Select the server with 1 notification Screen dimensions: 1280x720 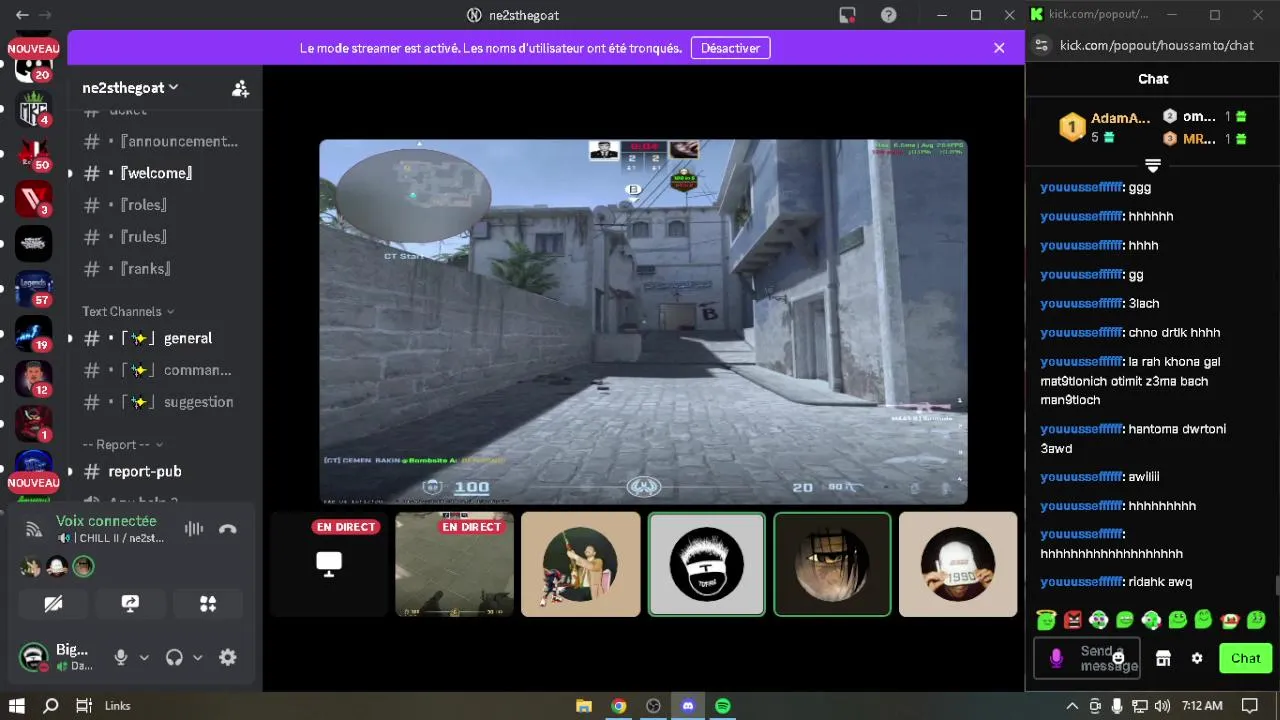click(33, 423)
